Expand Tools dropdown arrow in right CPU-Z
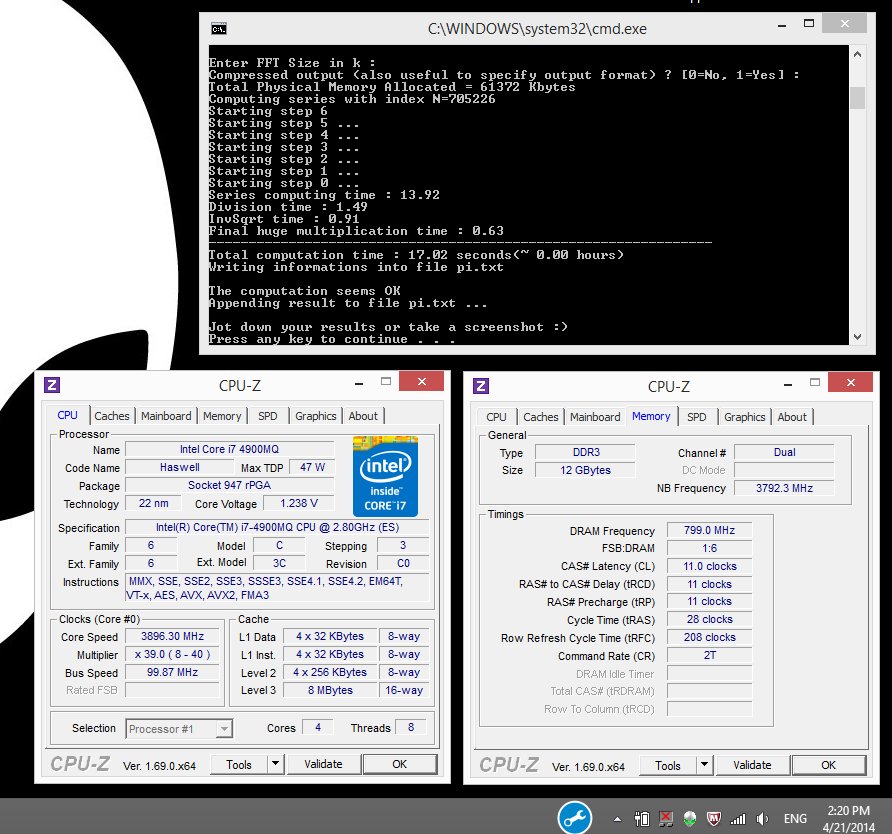Screen dimensions: 892x834 [x=704, y=766]
